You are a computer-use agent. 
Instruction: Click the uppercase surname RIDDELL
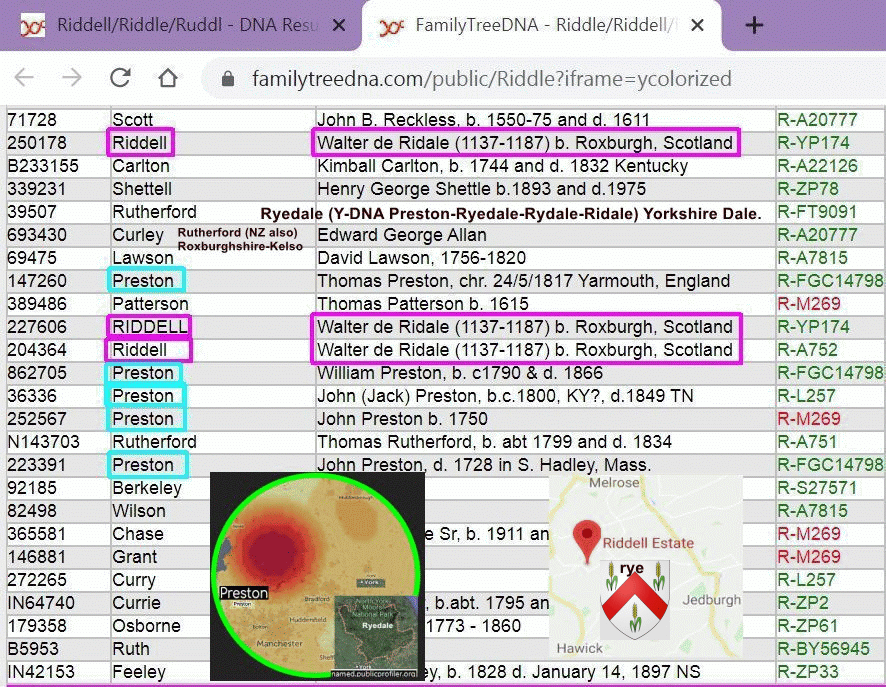pyautogui.click(x=150, y=327)
